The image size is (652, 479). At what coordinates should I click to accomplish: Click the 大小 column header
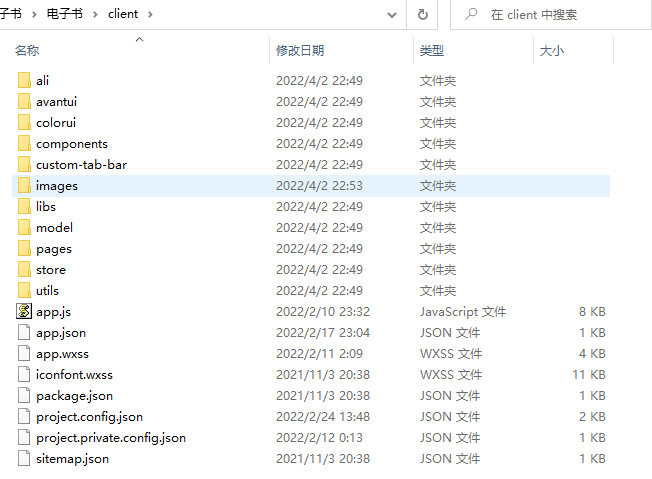(x=552, y=50)
